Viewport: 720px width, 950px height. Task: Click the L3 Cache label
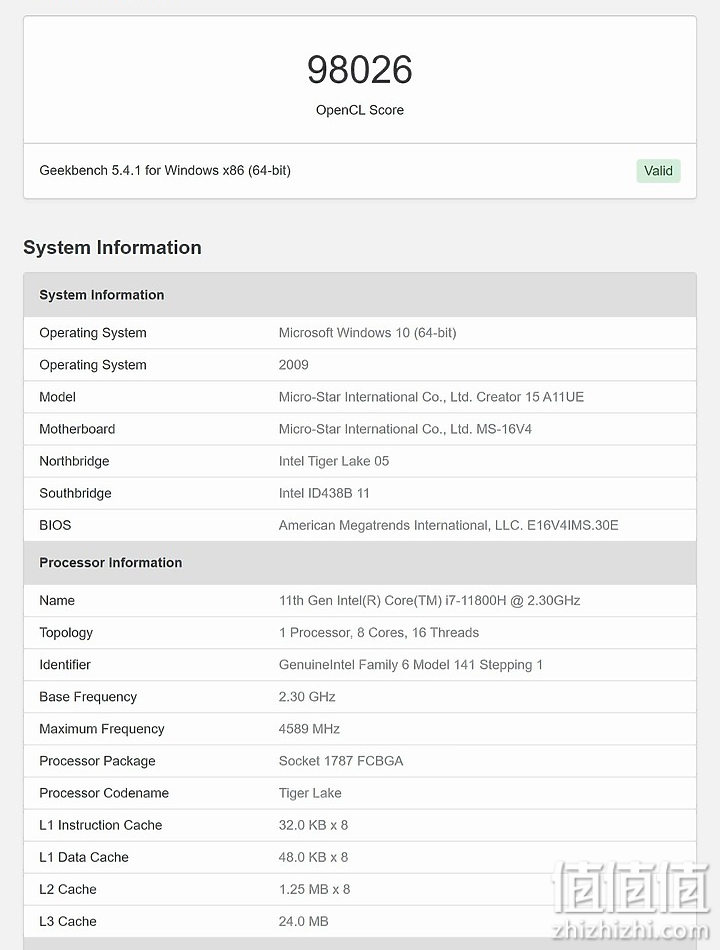click(x=68, y=922)
